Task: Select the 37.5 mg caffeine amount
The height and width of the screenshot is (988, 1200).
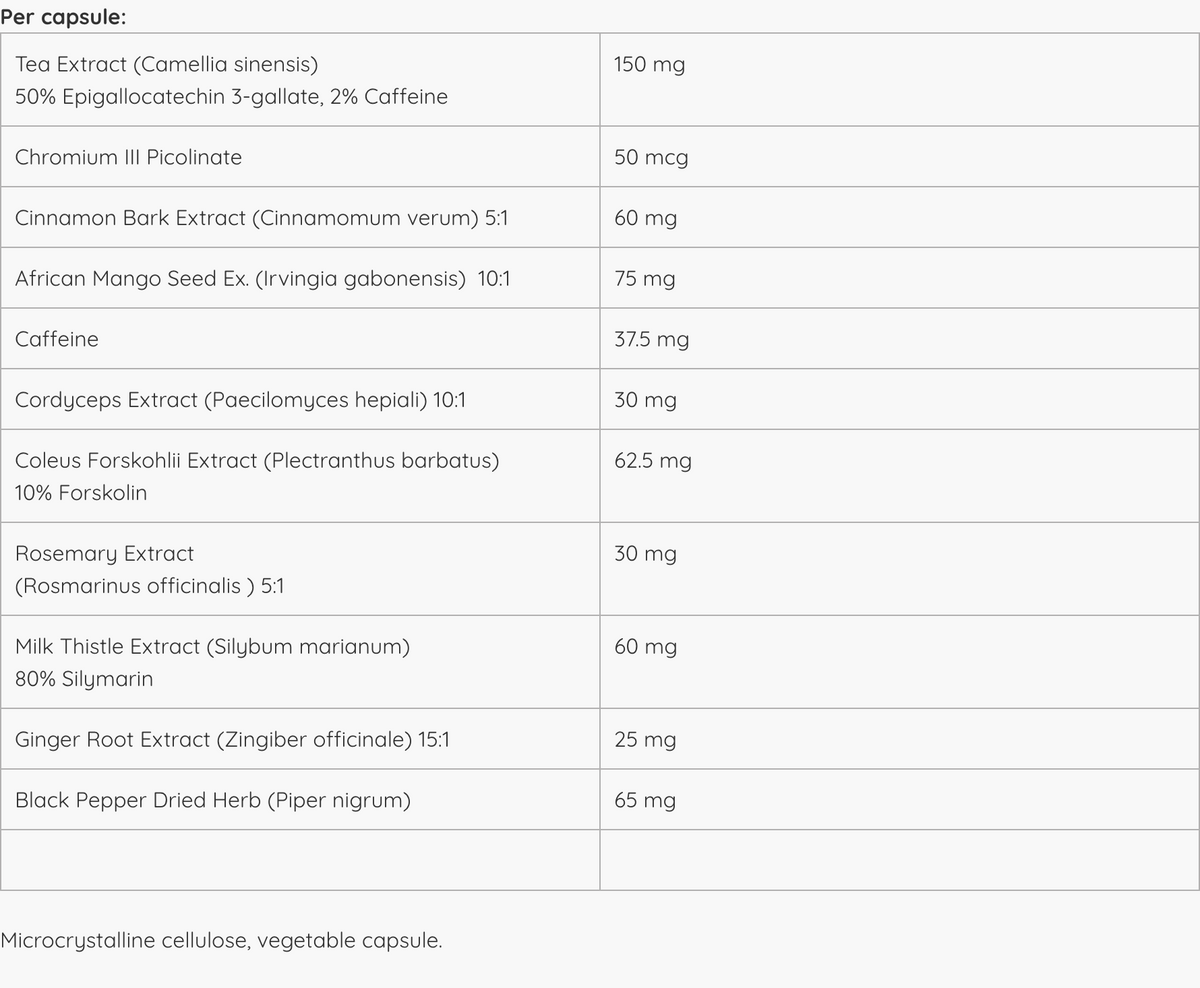Action: point(652,340)
